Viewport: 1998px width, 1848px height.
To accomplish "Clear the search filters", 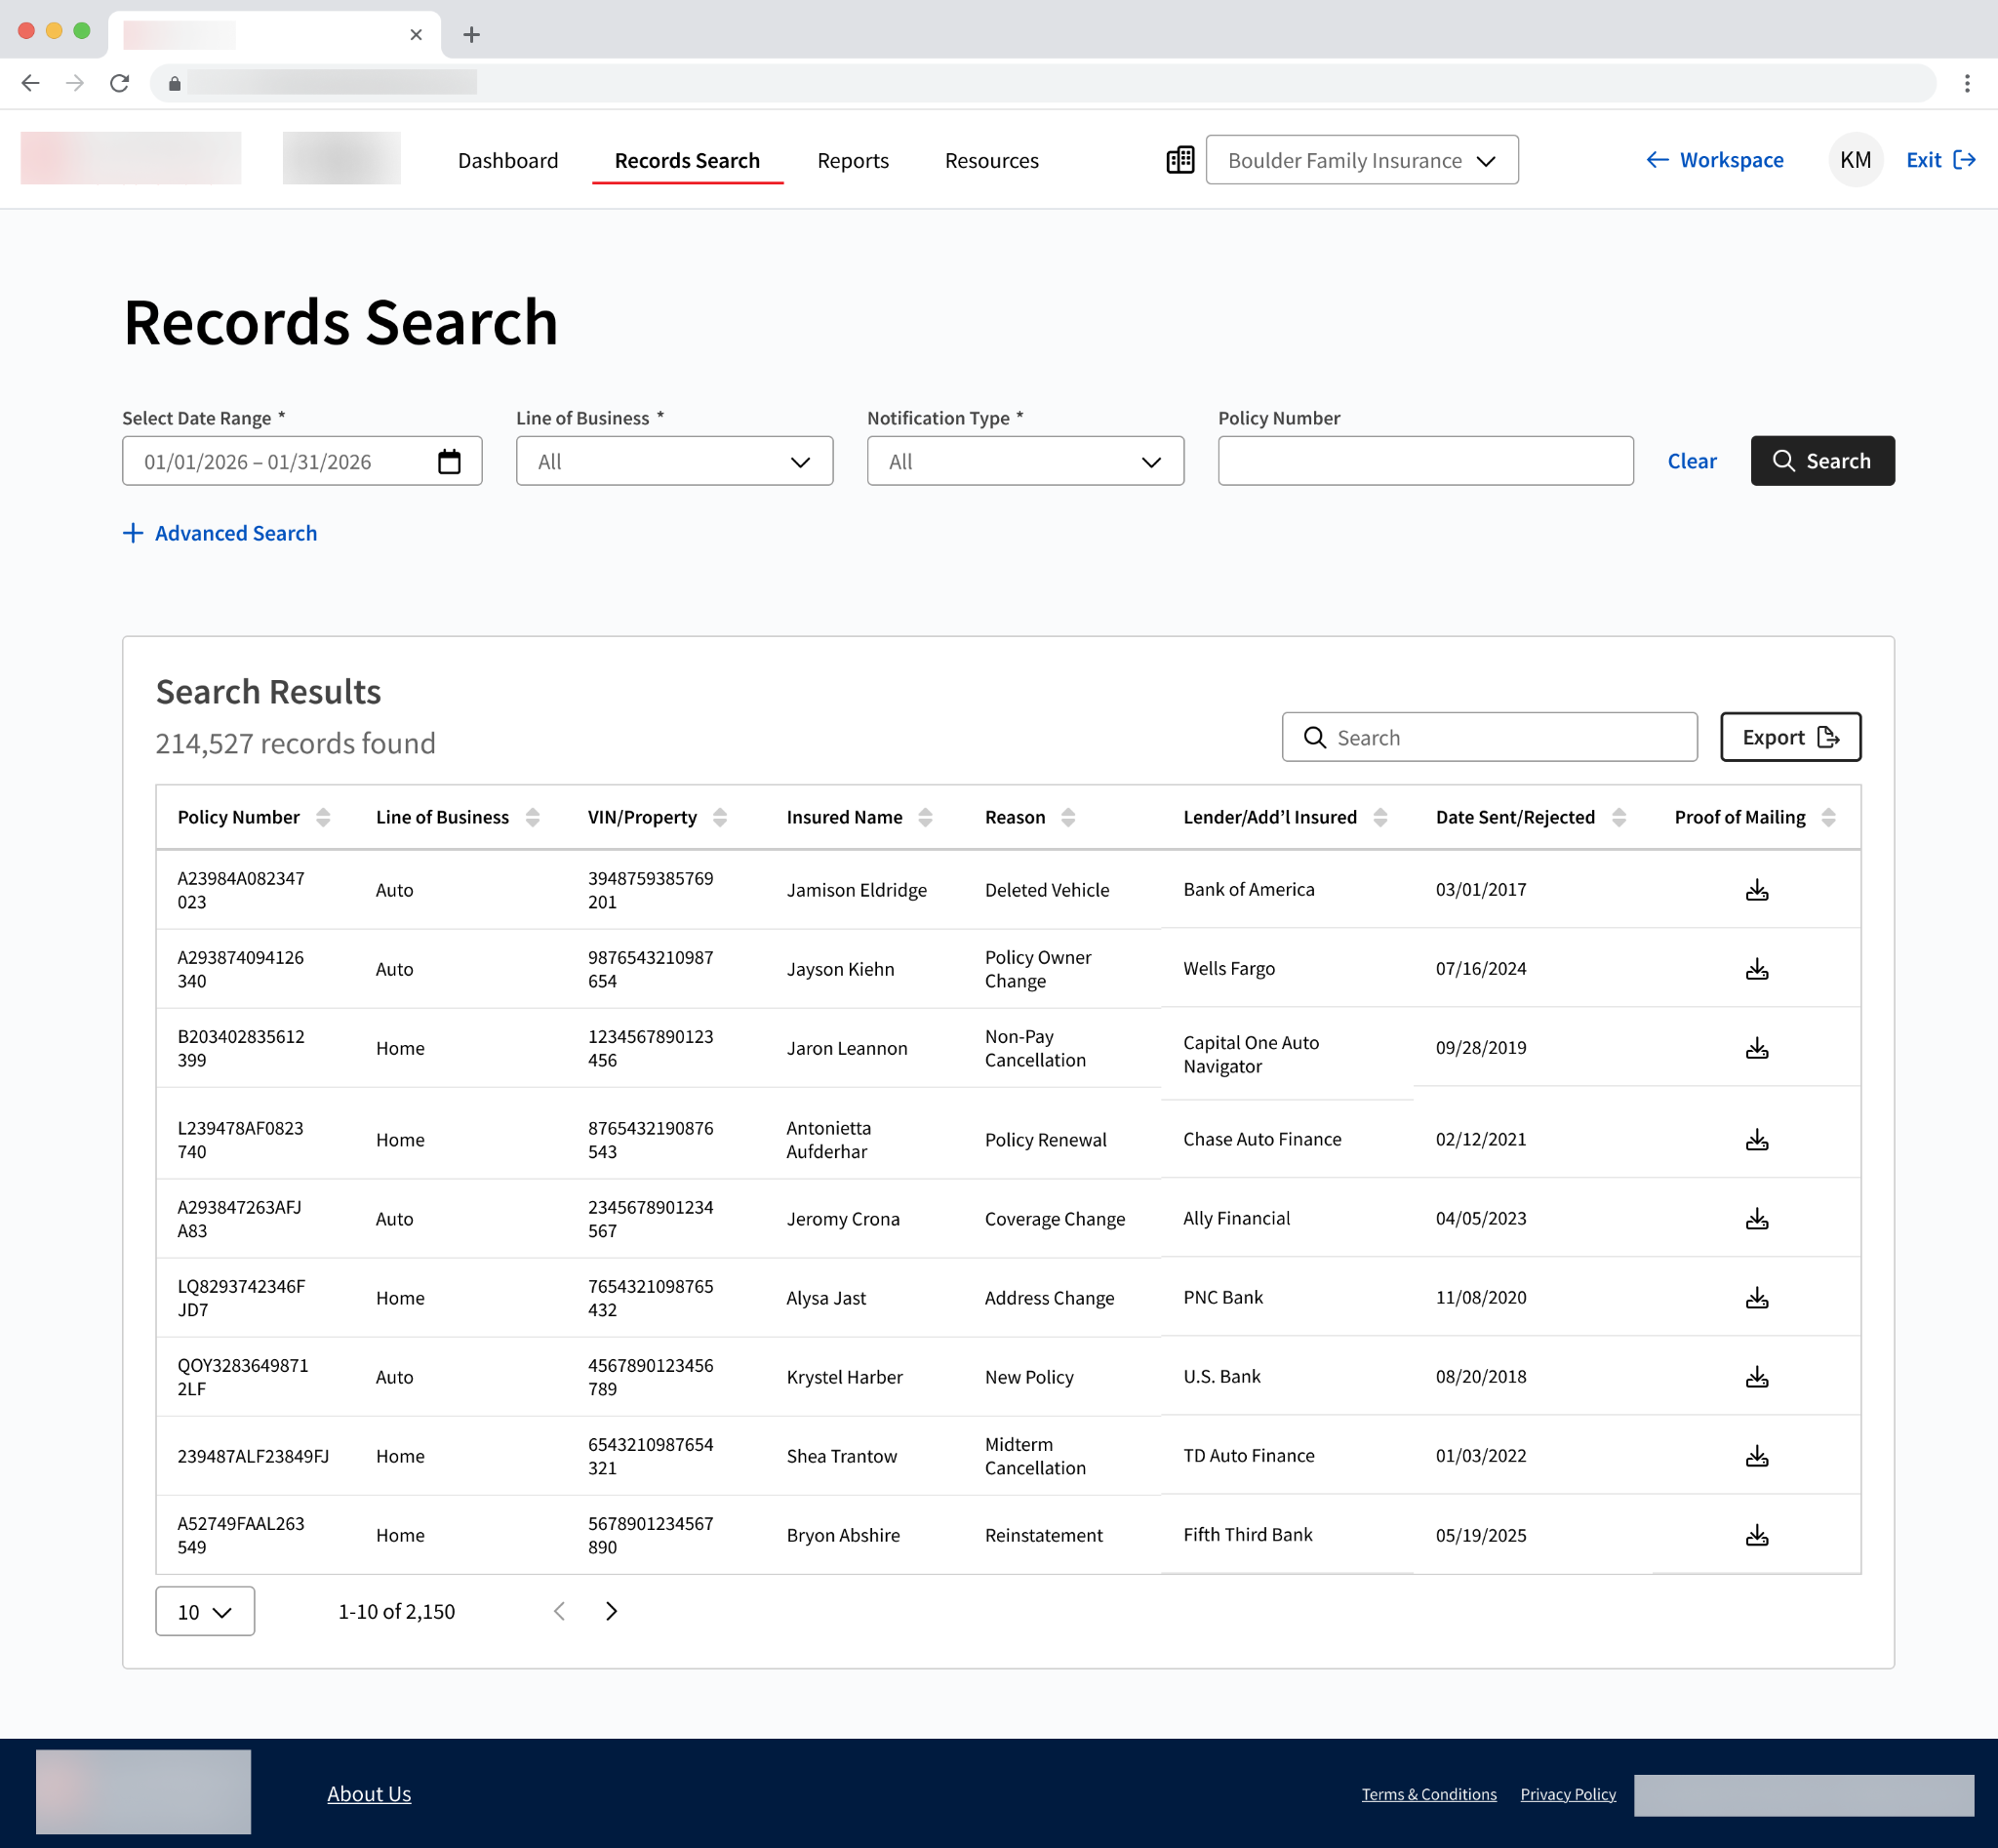I will pos(1692,461).
